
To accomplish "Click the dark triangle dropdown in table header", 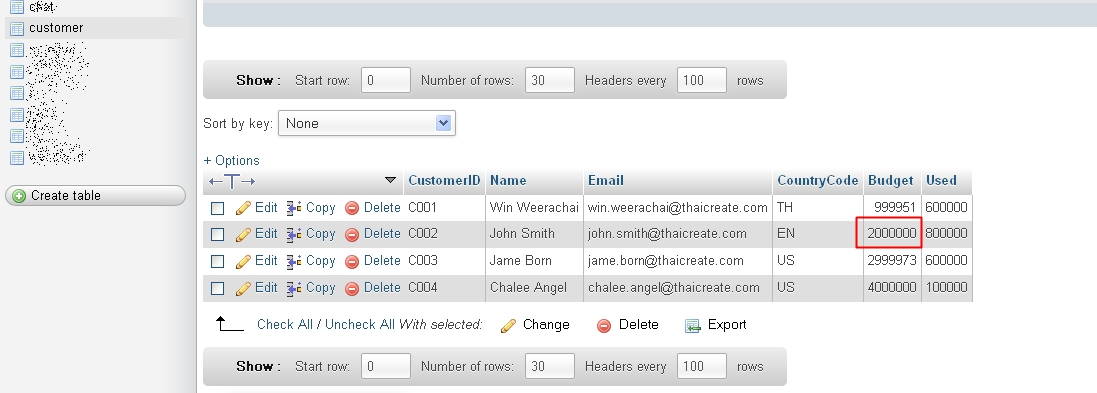I will click(x=390, y=180).
